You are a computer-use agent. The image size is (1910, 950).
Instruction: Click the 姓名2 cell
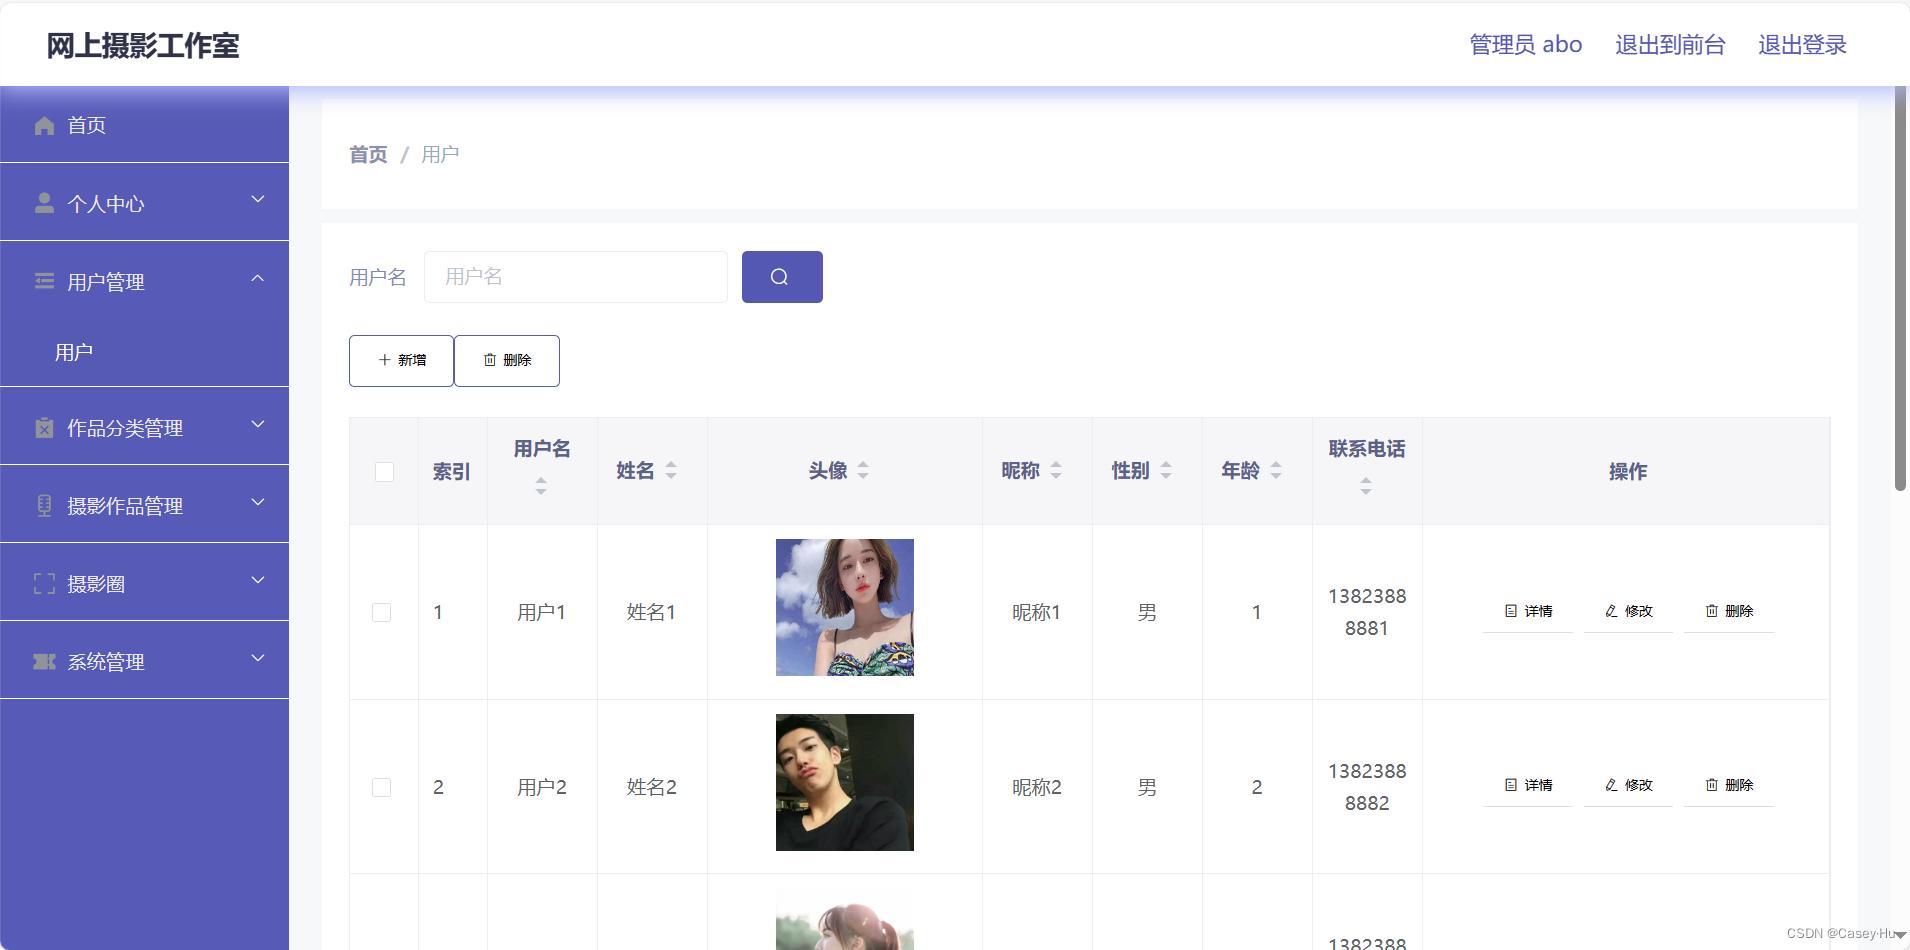tap(652, 787)
